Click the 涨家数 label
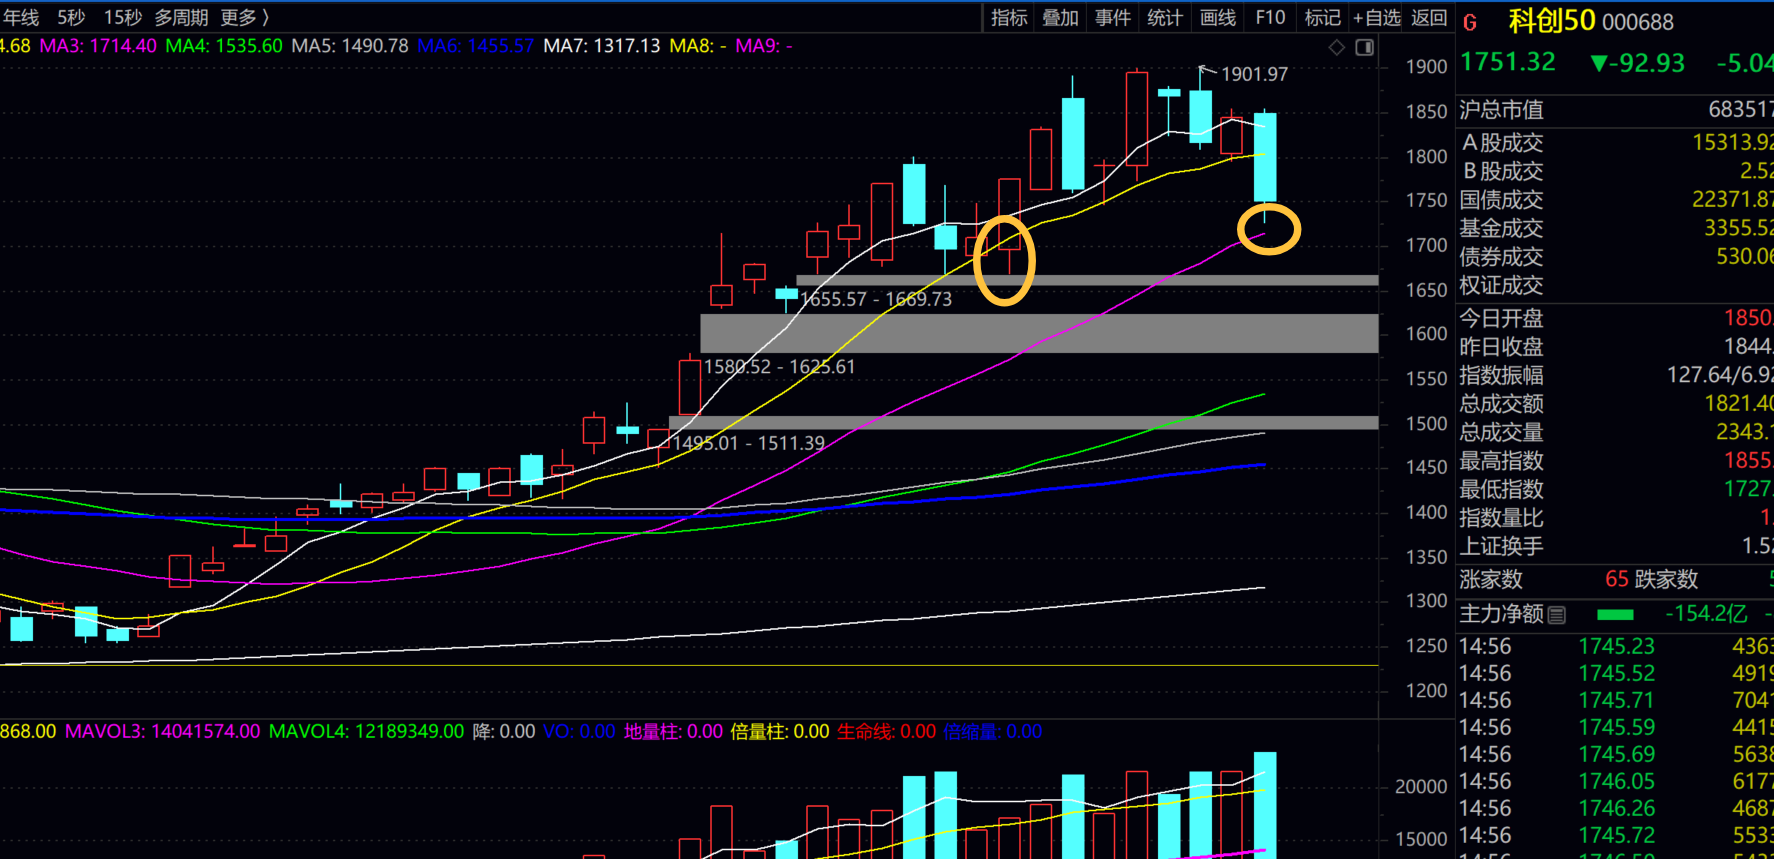 1491,580
